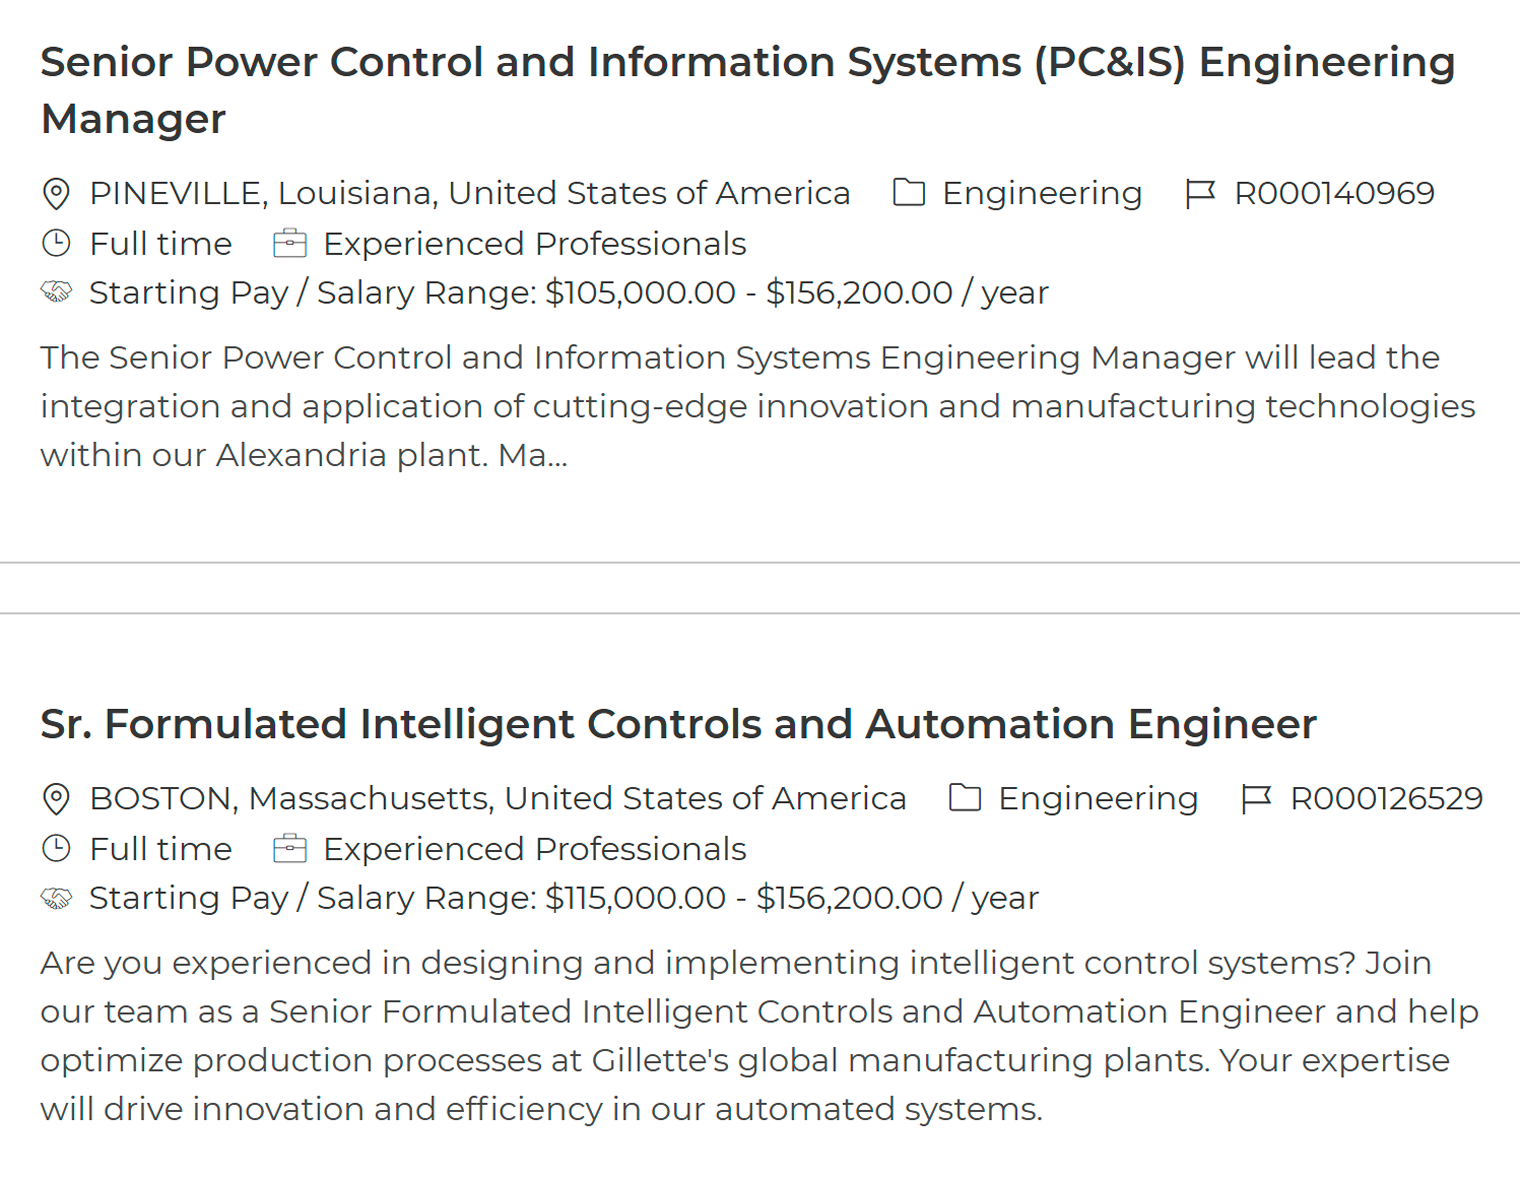Click the Senior PC&IS Engineering Manager job title
1520x1178 pixels.
coord(747,90)
